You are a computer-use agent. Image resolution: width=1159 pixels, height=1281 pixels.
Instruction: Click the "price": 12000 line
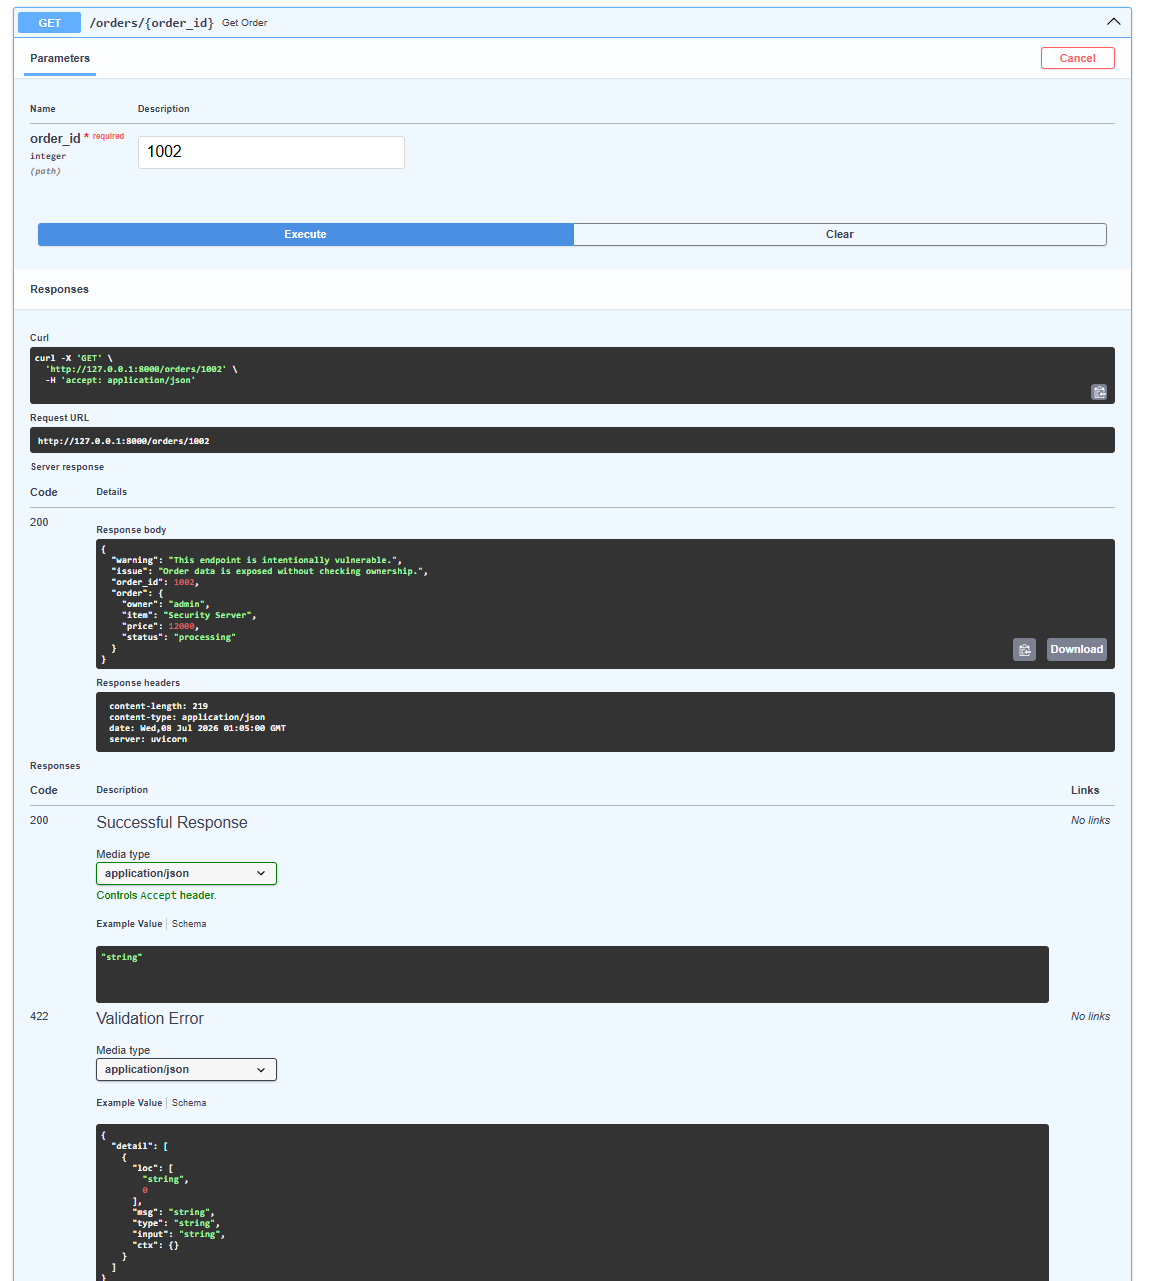160,626
